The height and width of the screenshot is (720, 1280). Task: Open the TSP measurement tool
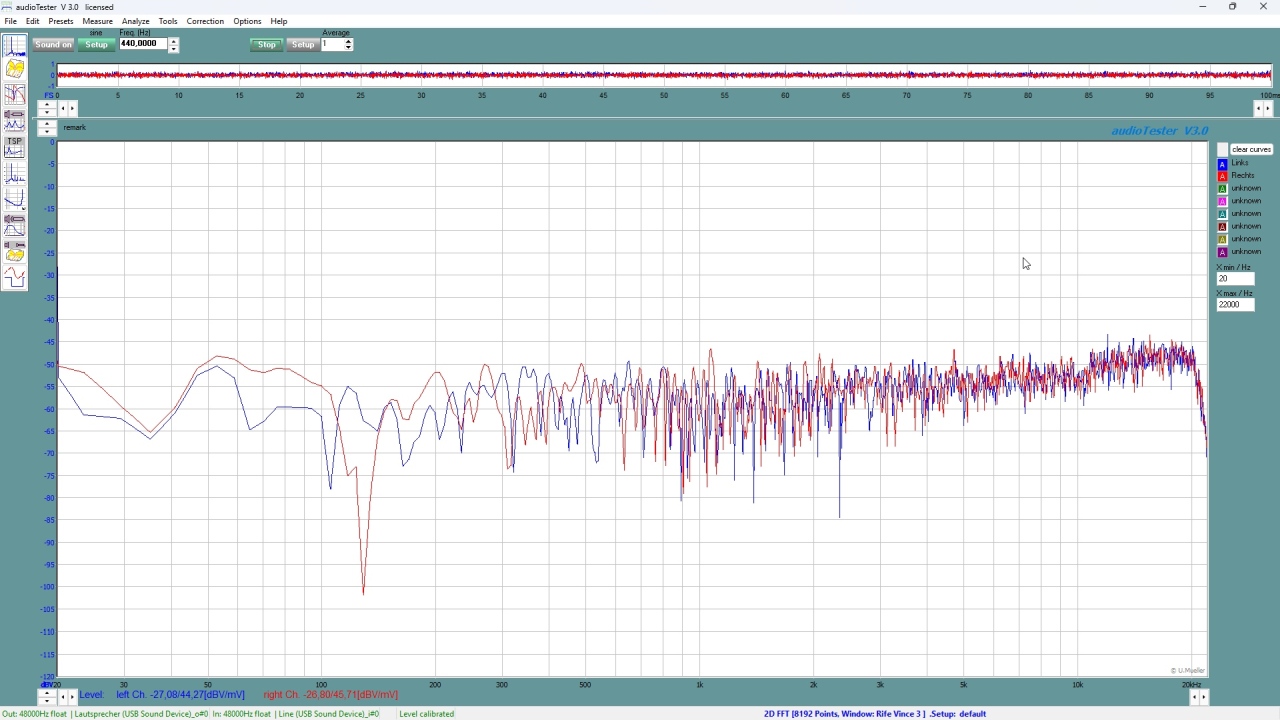pos(14,147)
